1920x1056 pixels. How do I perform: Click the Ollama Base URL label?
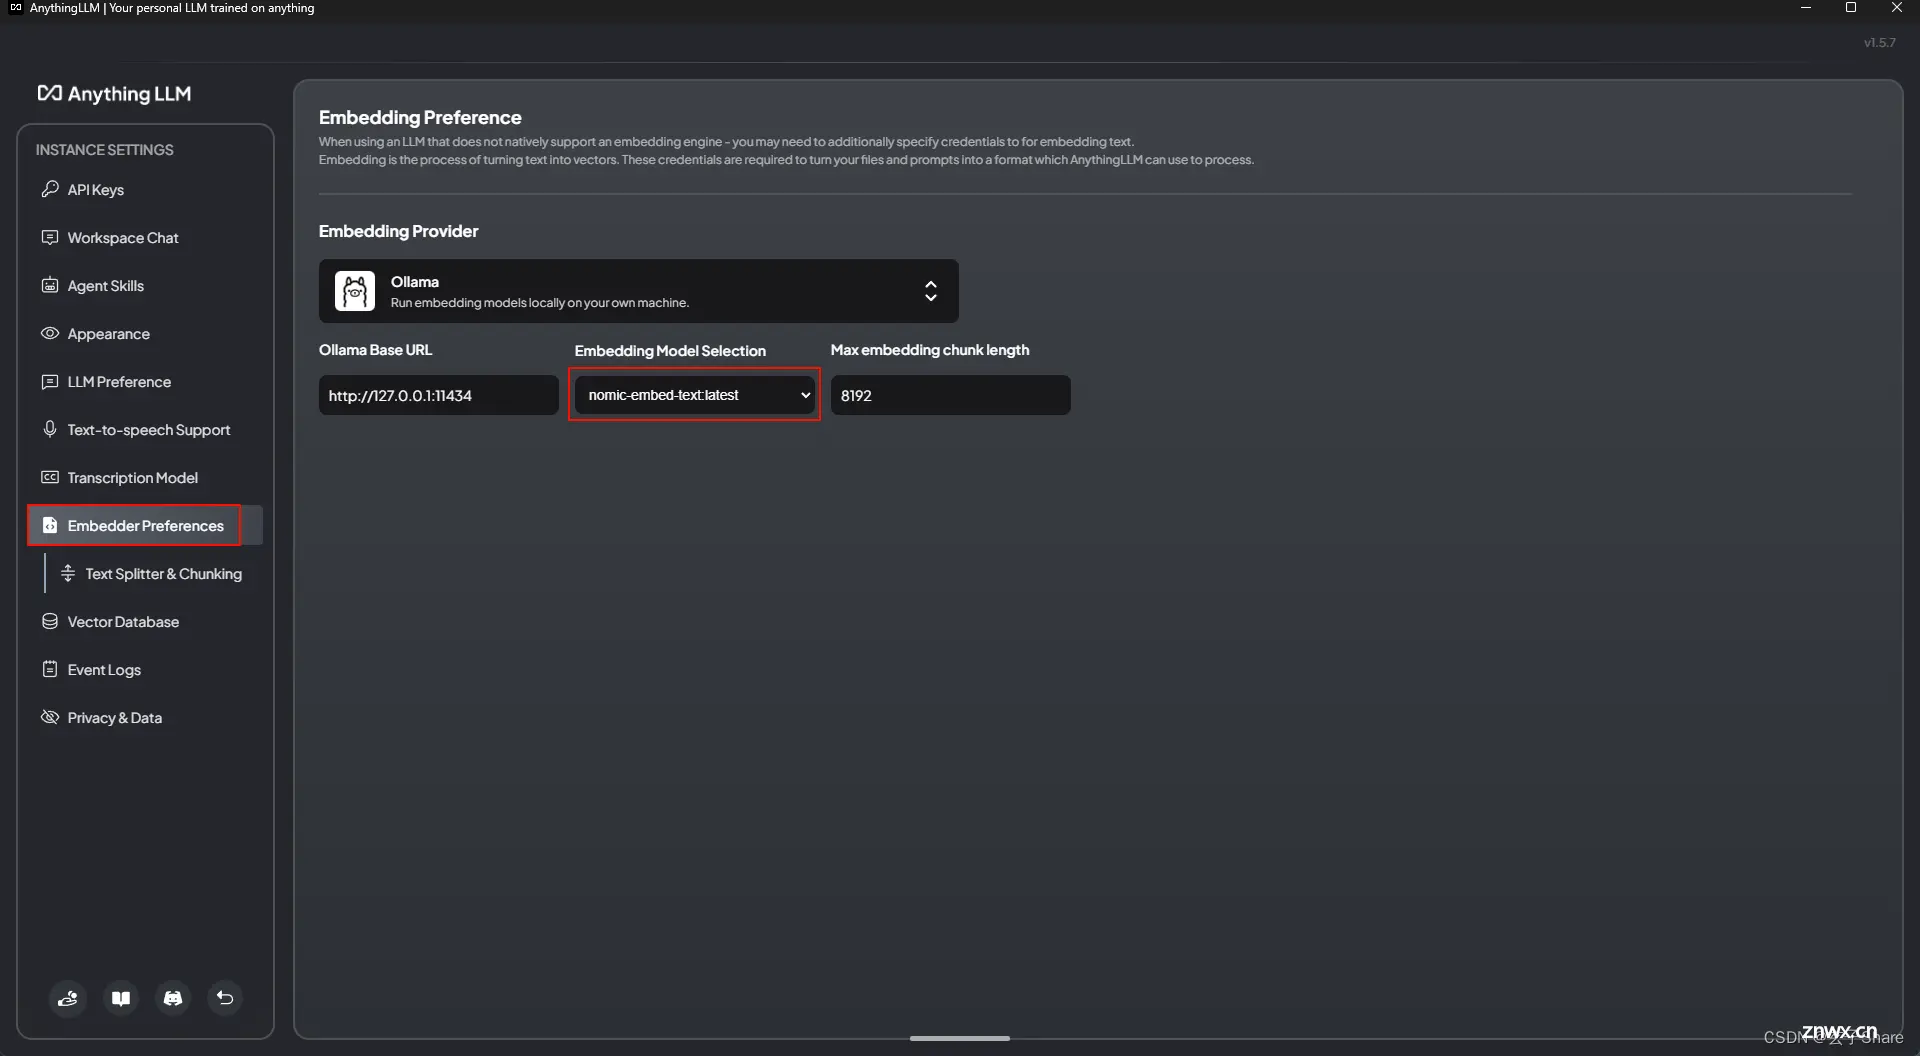click(375, 350)
